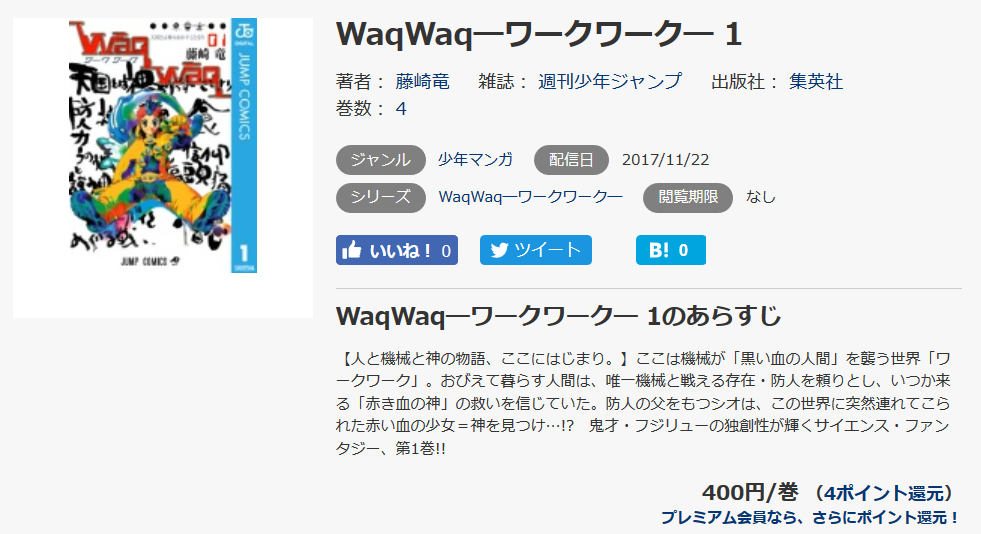The height and width of the screenshot is (534, 981).
Task: Click the thumbs-up icon on the いいね button
Action: point(352,250)
